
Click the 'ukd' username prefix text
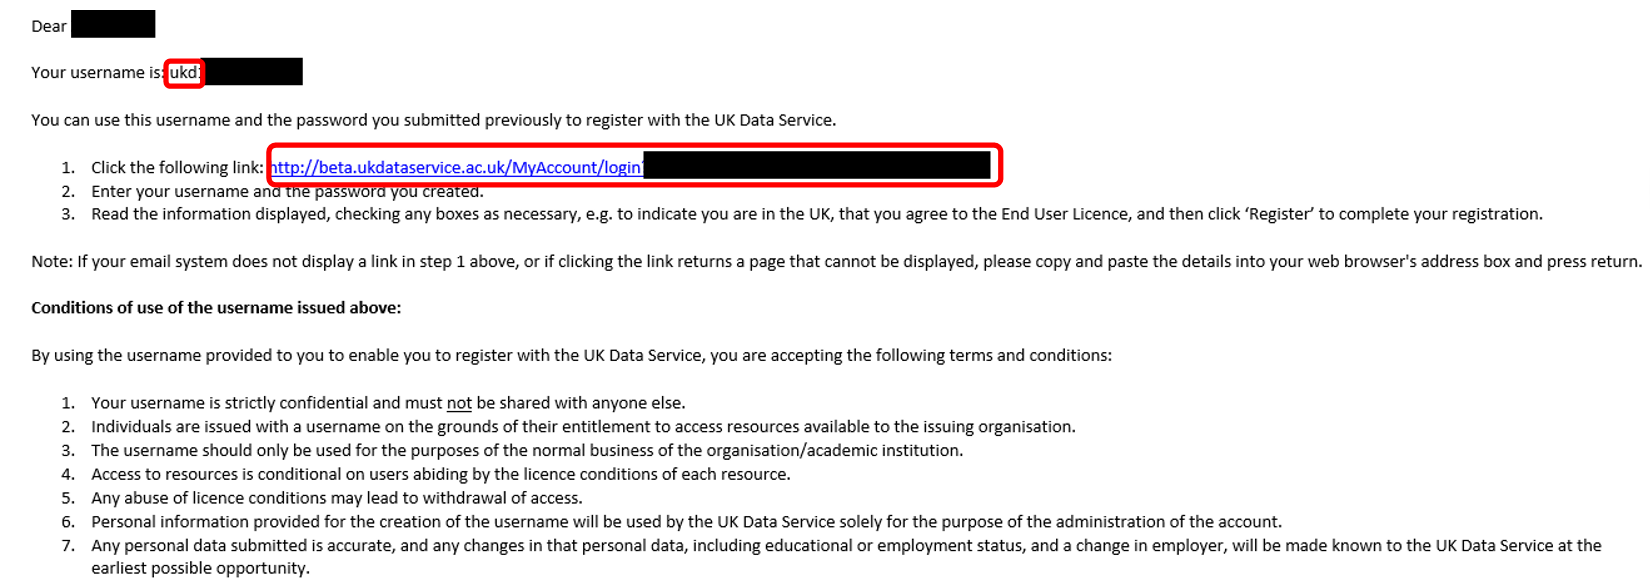[x=184, y=72]
